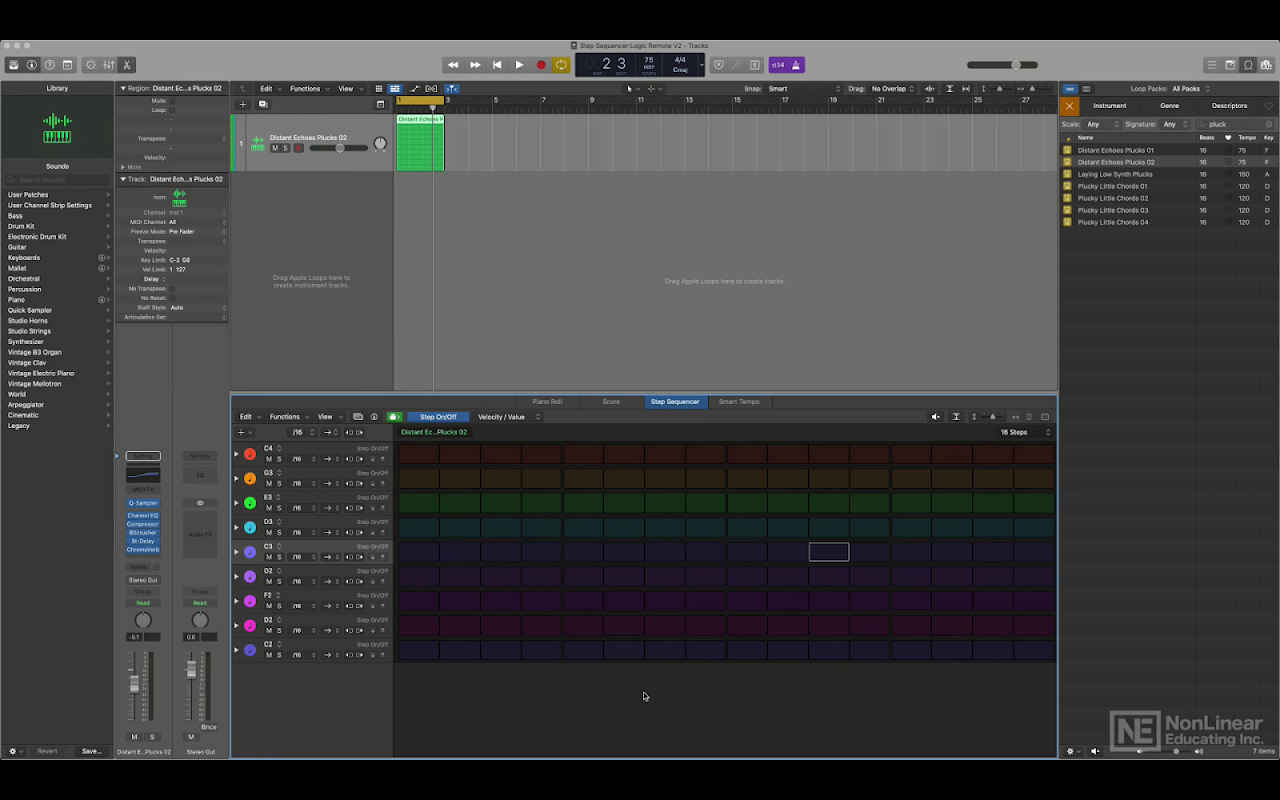Image resolution: width=1280 pixels, height=800 pixels.
Task: Switch to the Piano Roll tab
Action: pyautogui.click(x=547, y=402)
